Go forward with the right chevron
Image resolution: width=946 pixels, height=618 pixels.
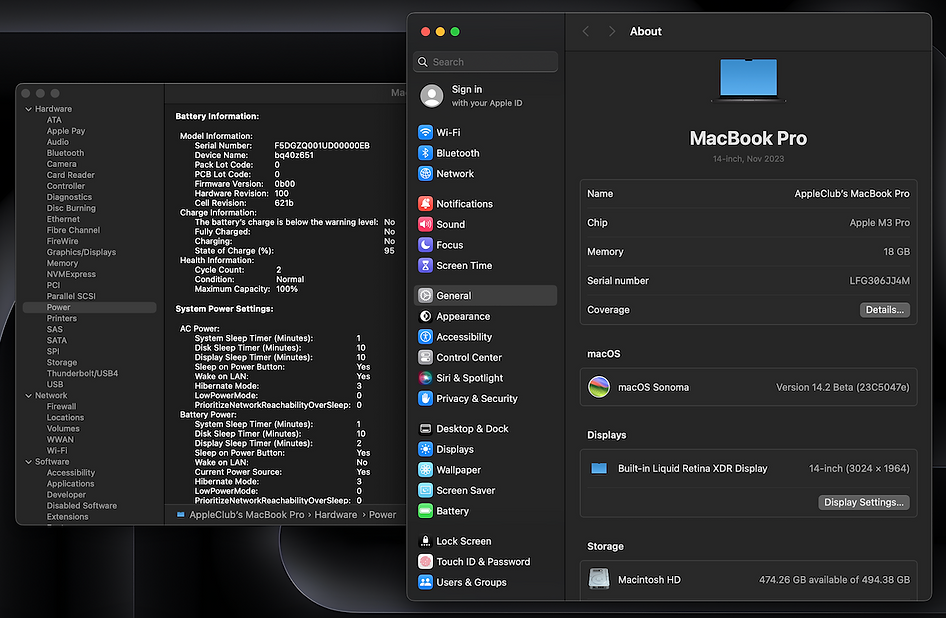pos(612,31)
